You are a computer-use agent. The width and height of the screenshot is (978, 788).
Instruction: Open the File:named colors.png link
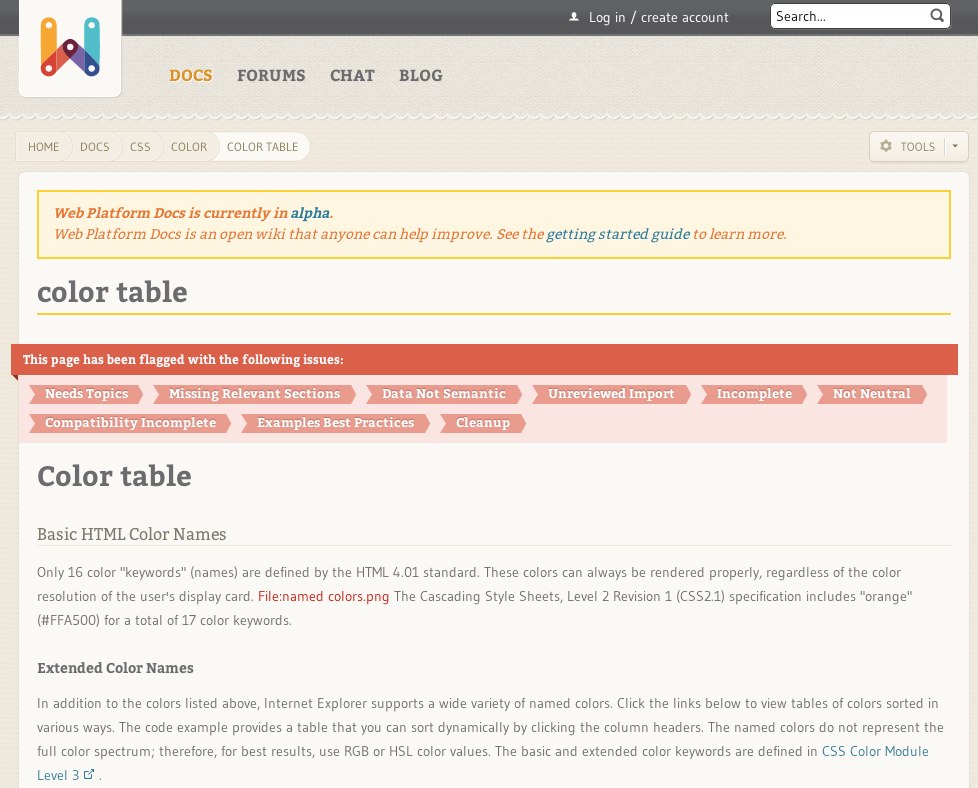coord(323,596)
